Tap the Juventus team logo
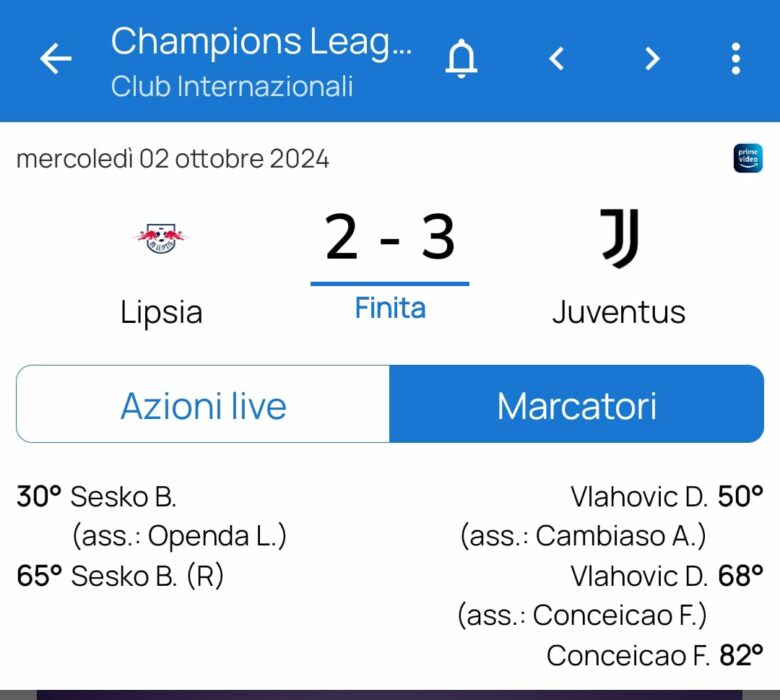 (619, 238)
